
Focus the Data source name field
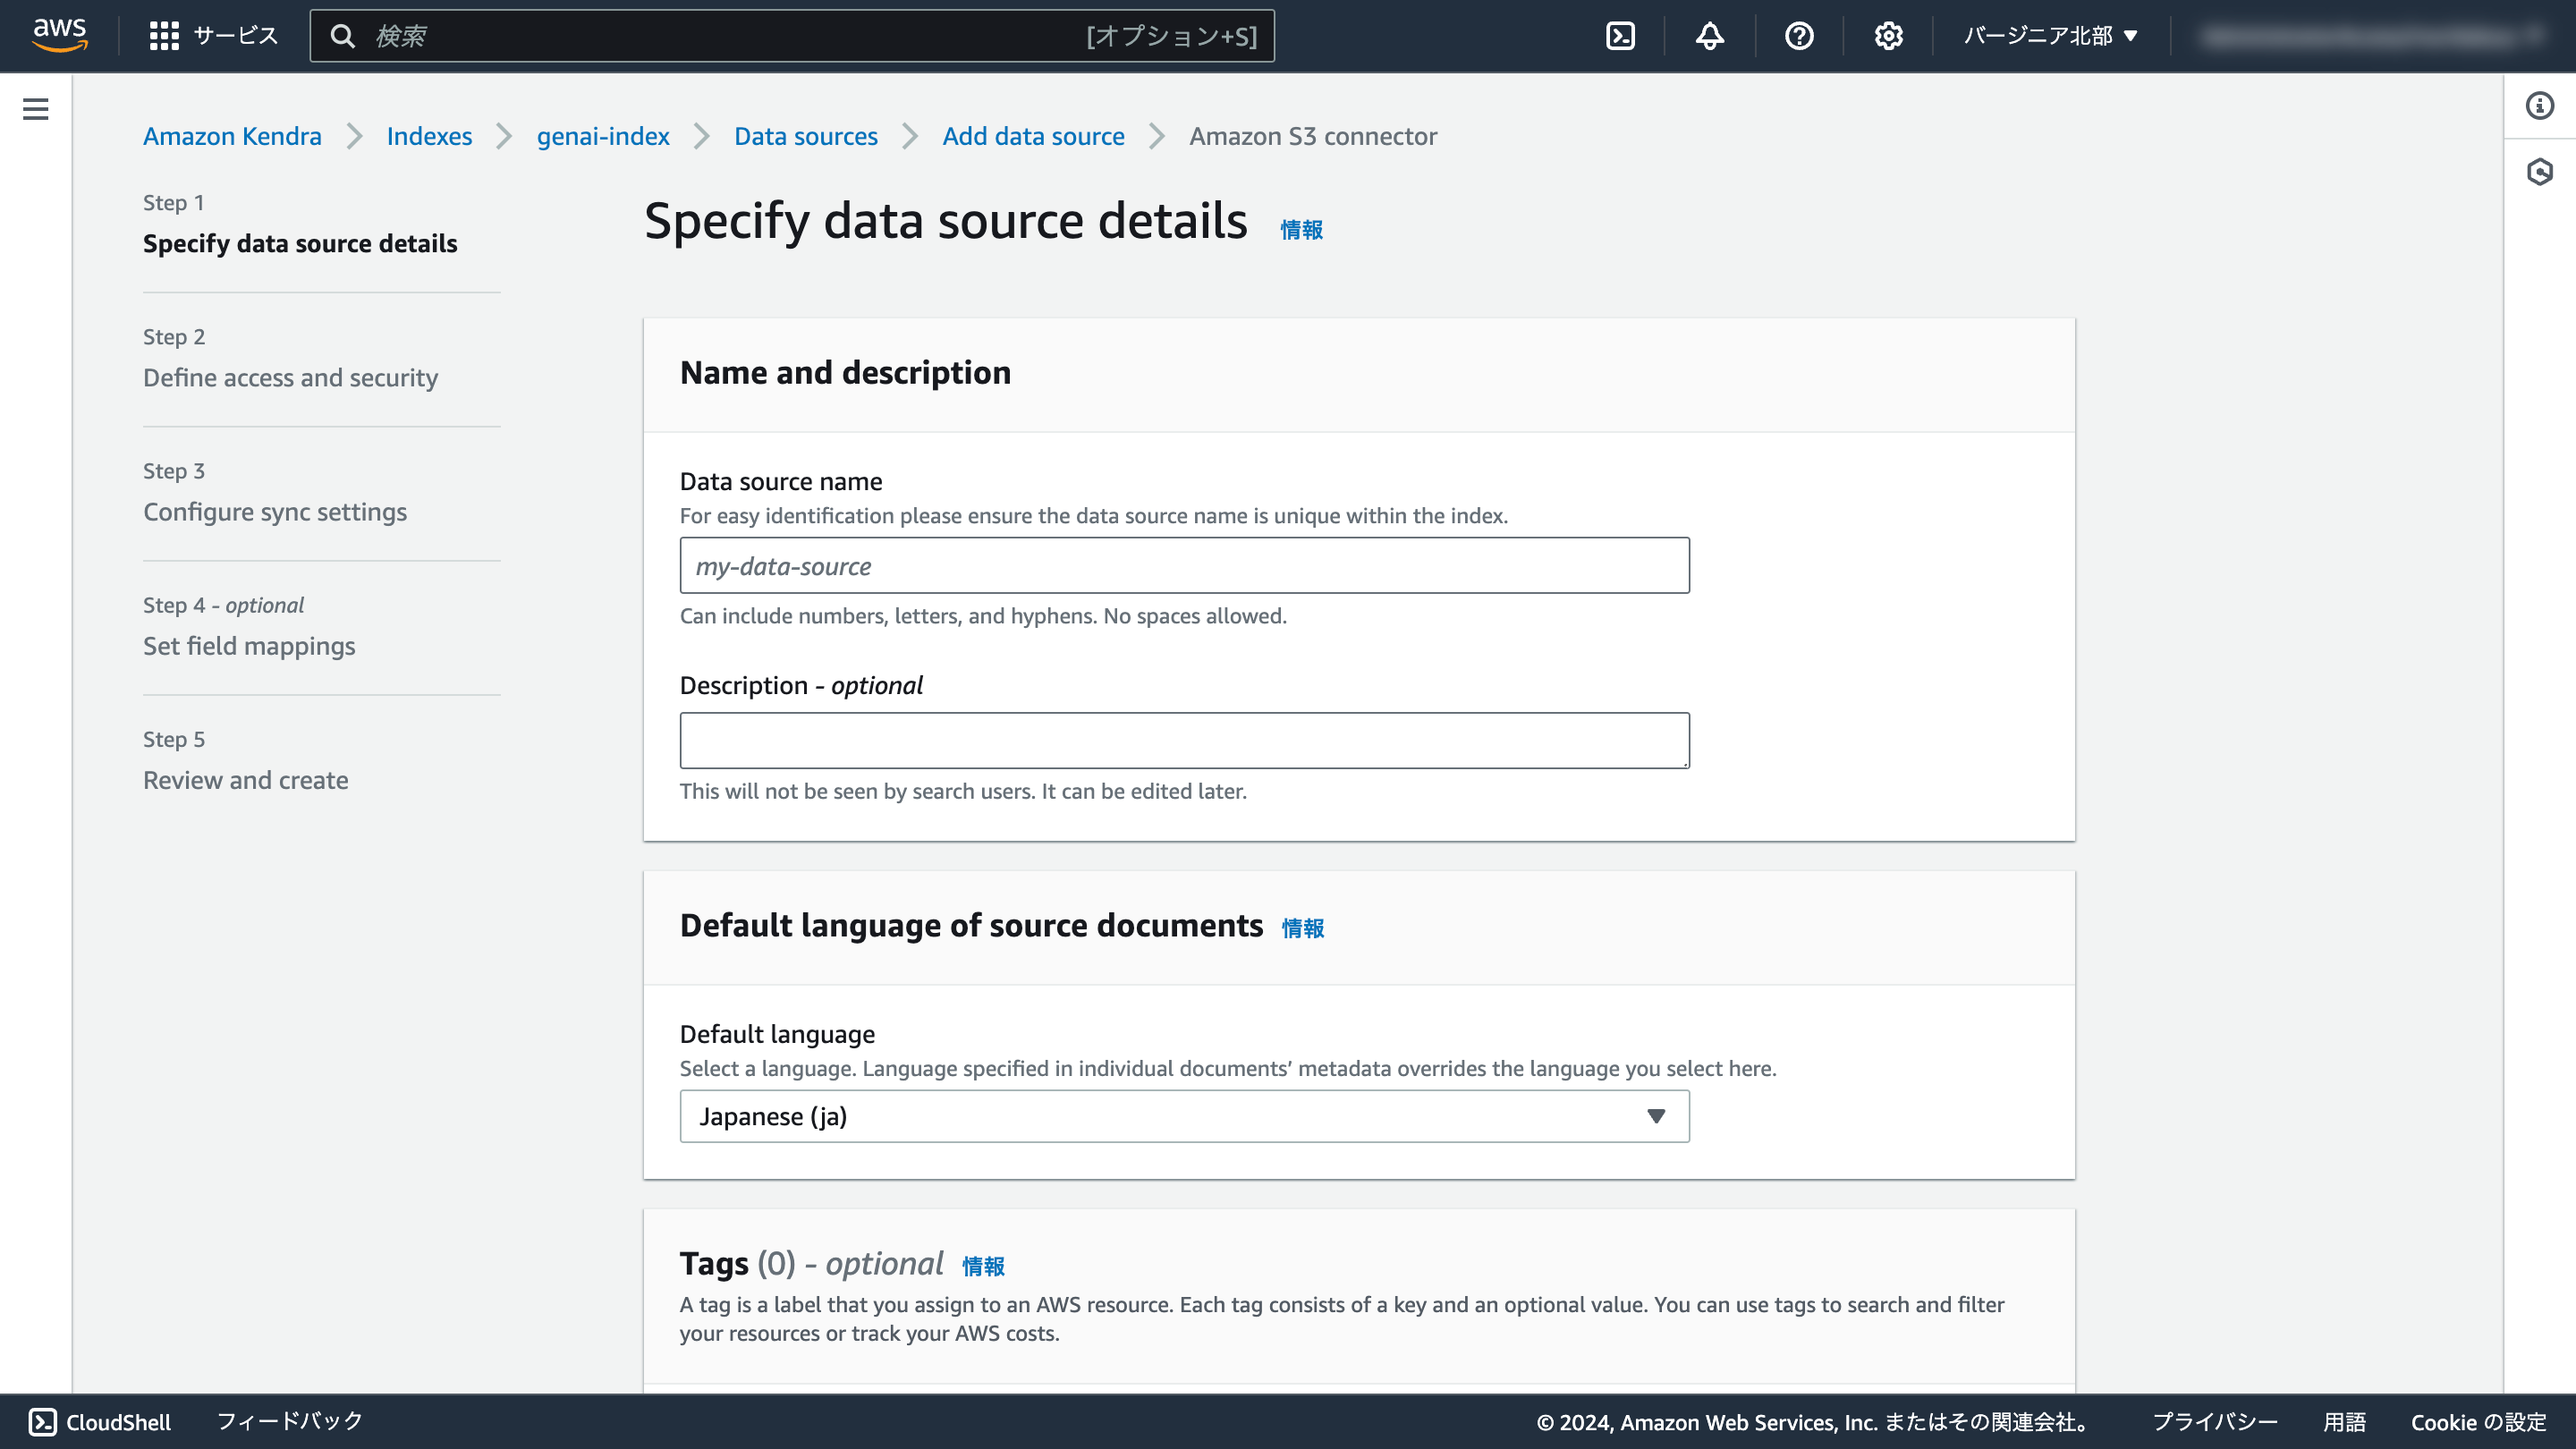pyautogui.click(x=1184, y=566)
